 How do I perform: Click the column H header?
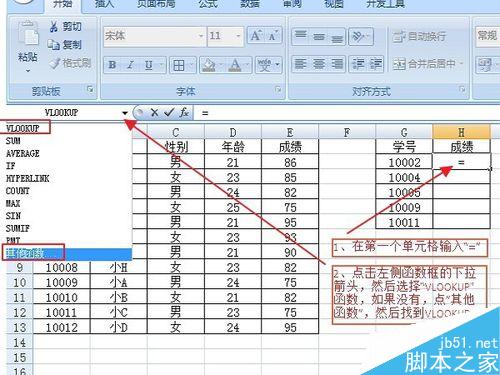tap(461, 132)
